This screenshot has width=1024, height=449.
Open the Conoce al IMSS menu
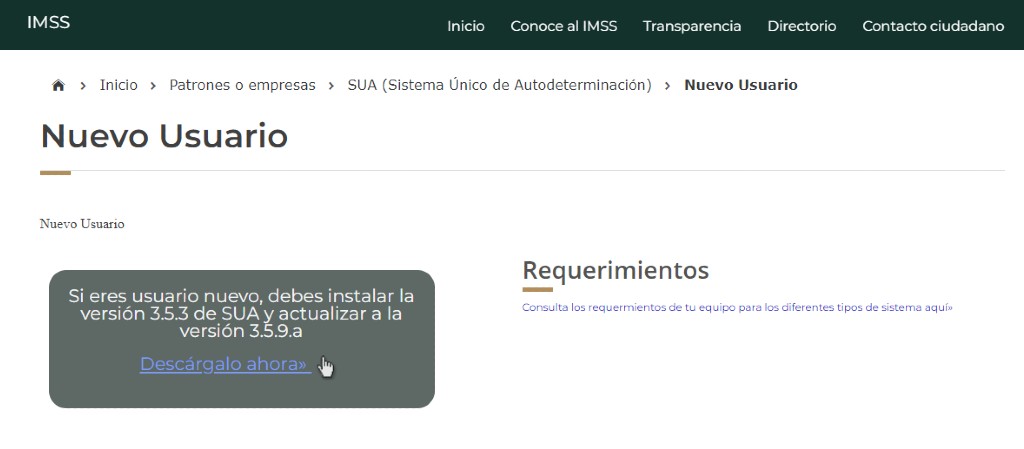coord(563,26)
